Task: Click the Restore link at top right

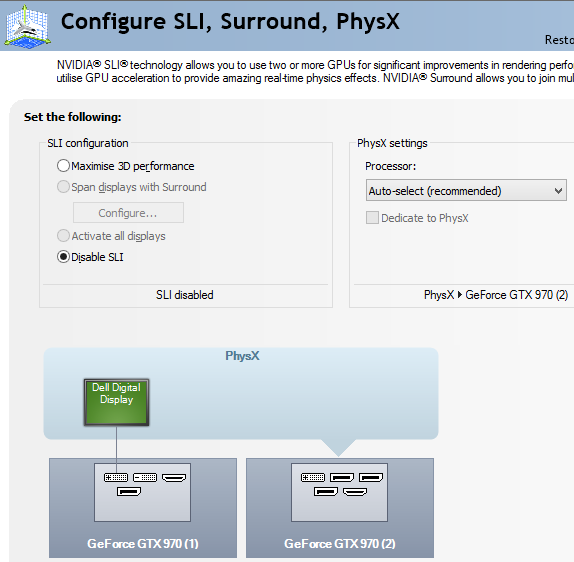Action: coord(559,40)
